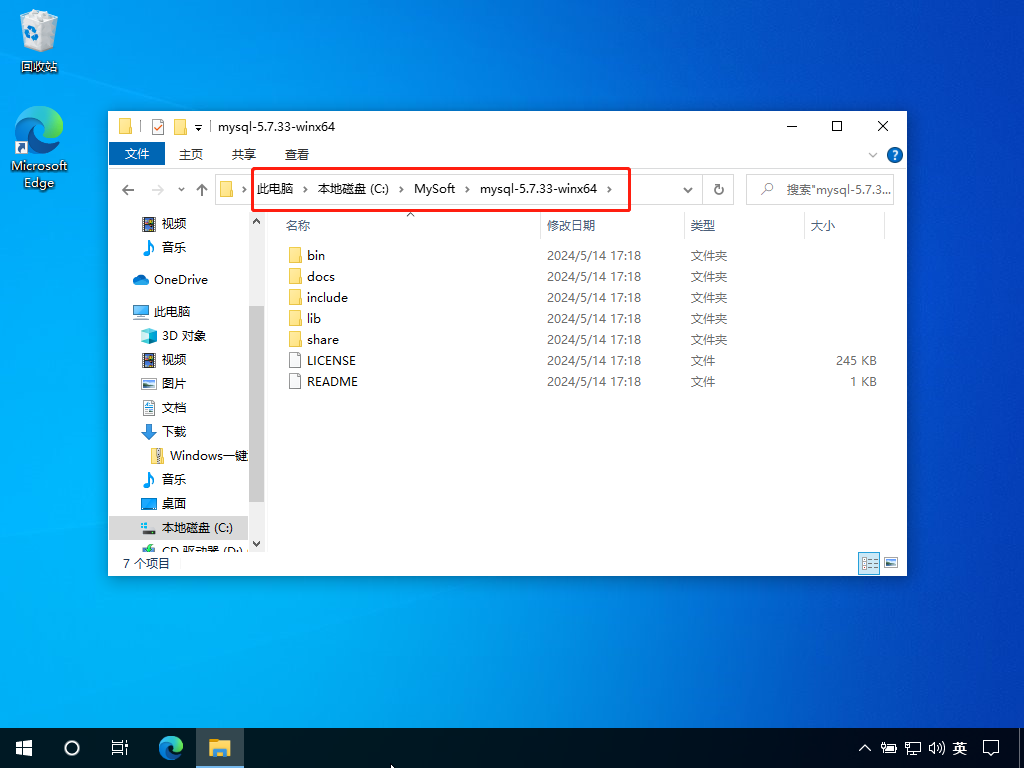This screenshot has width=1024, height=768.
Task: Open Task View on taskbar
Action: pyautogui.click(x=120, y=747)
